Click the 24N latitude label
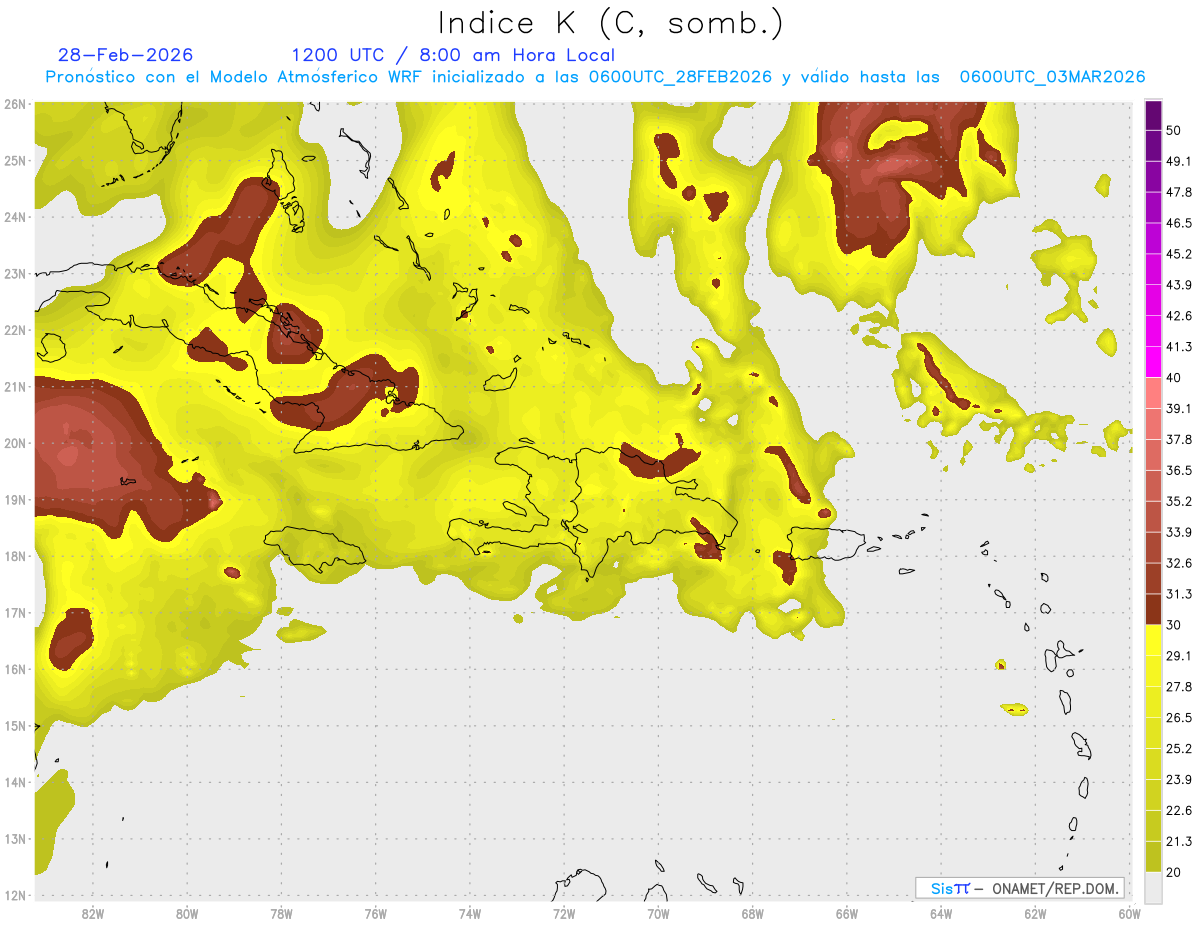1200x927 pixels. pos(15,217)
